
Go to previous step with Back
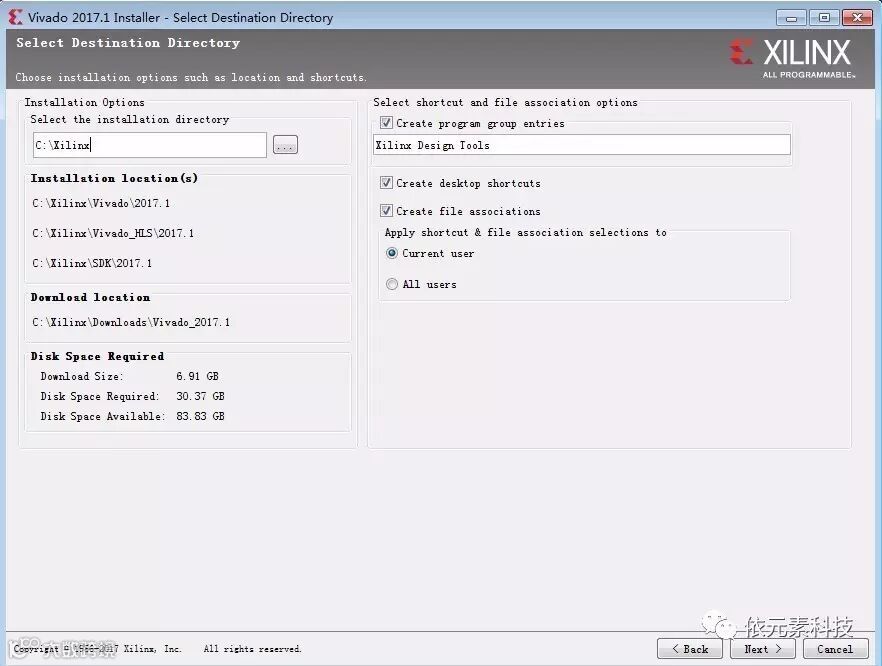(x=690, y=649)
